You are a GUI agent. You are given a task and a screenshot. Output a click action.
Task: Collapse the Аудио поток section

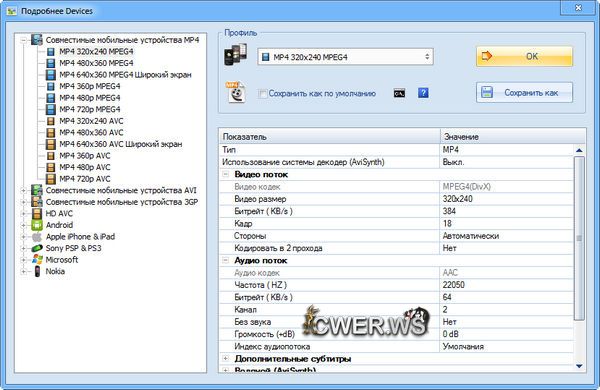226,260
